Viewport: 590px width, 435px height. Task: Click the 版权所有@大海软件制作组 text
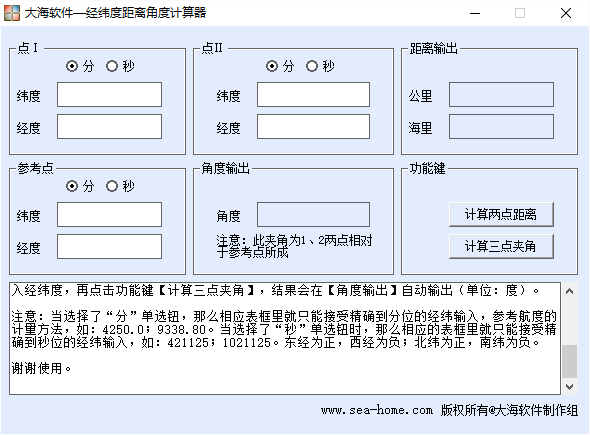point(509,410)
